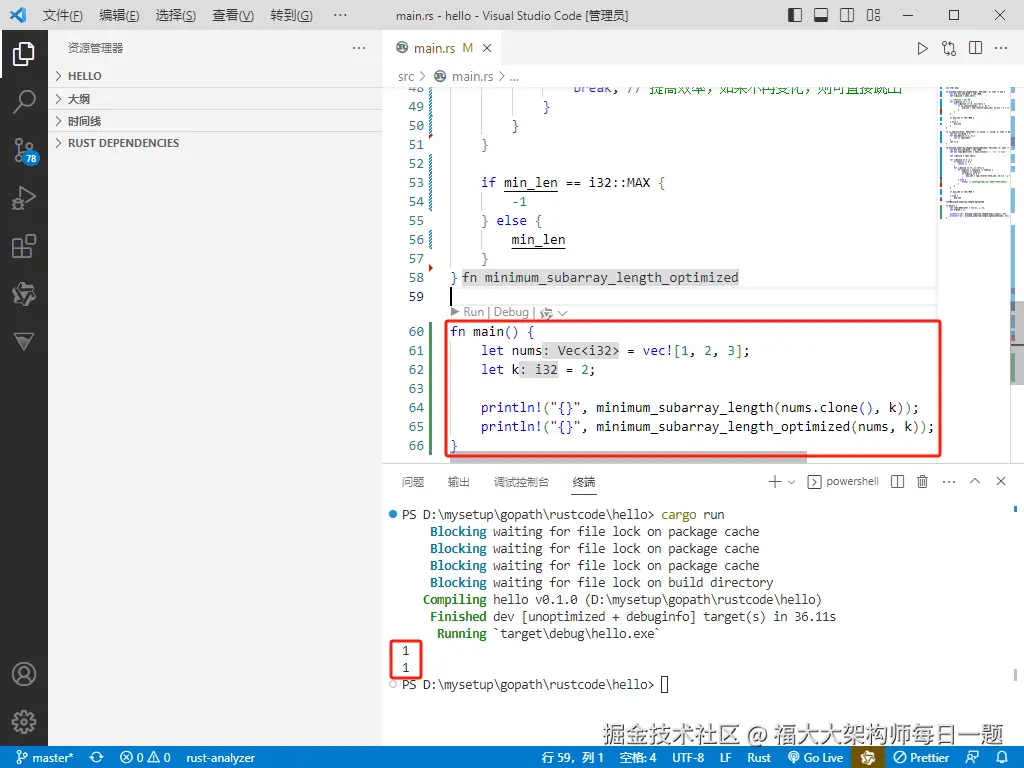The width and height of the screenshot is (1024, 768).
Task: Open the Search view in activity bar
Action: coord(24,102)
